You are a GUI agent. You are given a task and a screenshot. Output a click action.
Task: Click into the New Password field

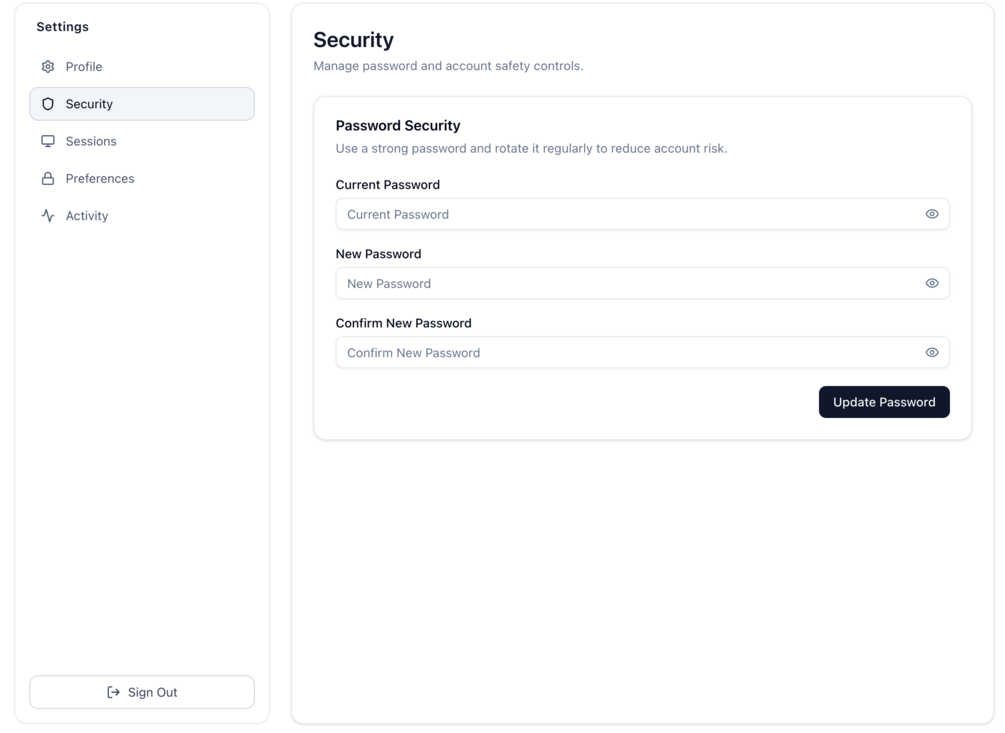642,283
